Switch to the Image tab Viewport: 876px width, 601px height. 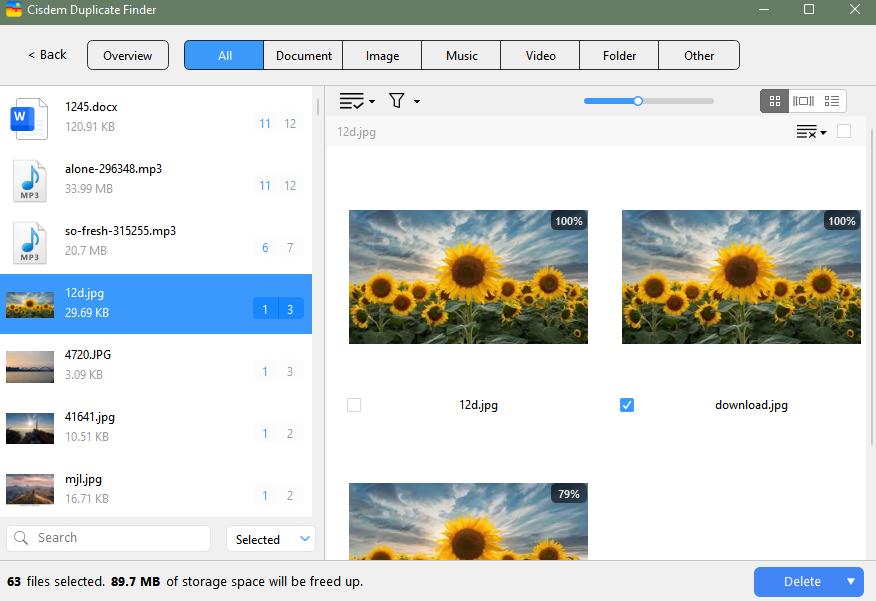[382, 56]
